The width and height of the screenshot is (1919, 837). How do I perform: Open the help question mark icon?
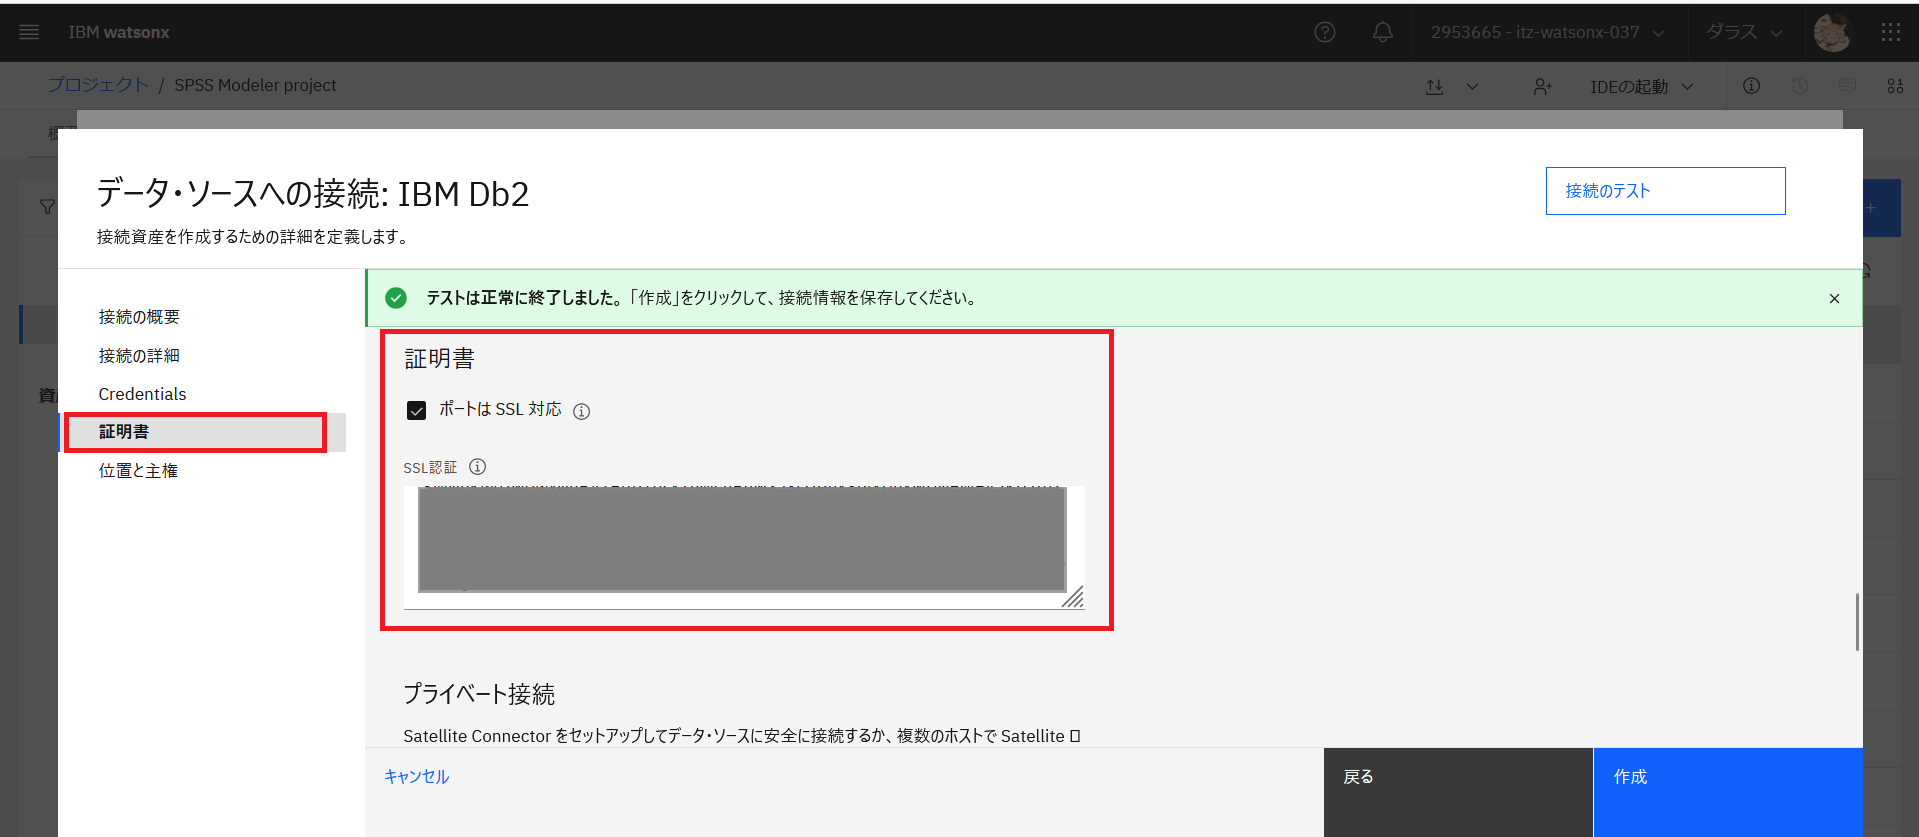click(1325, 32)
